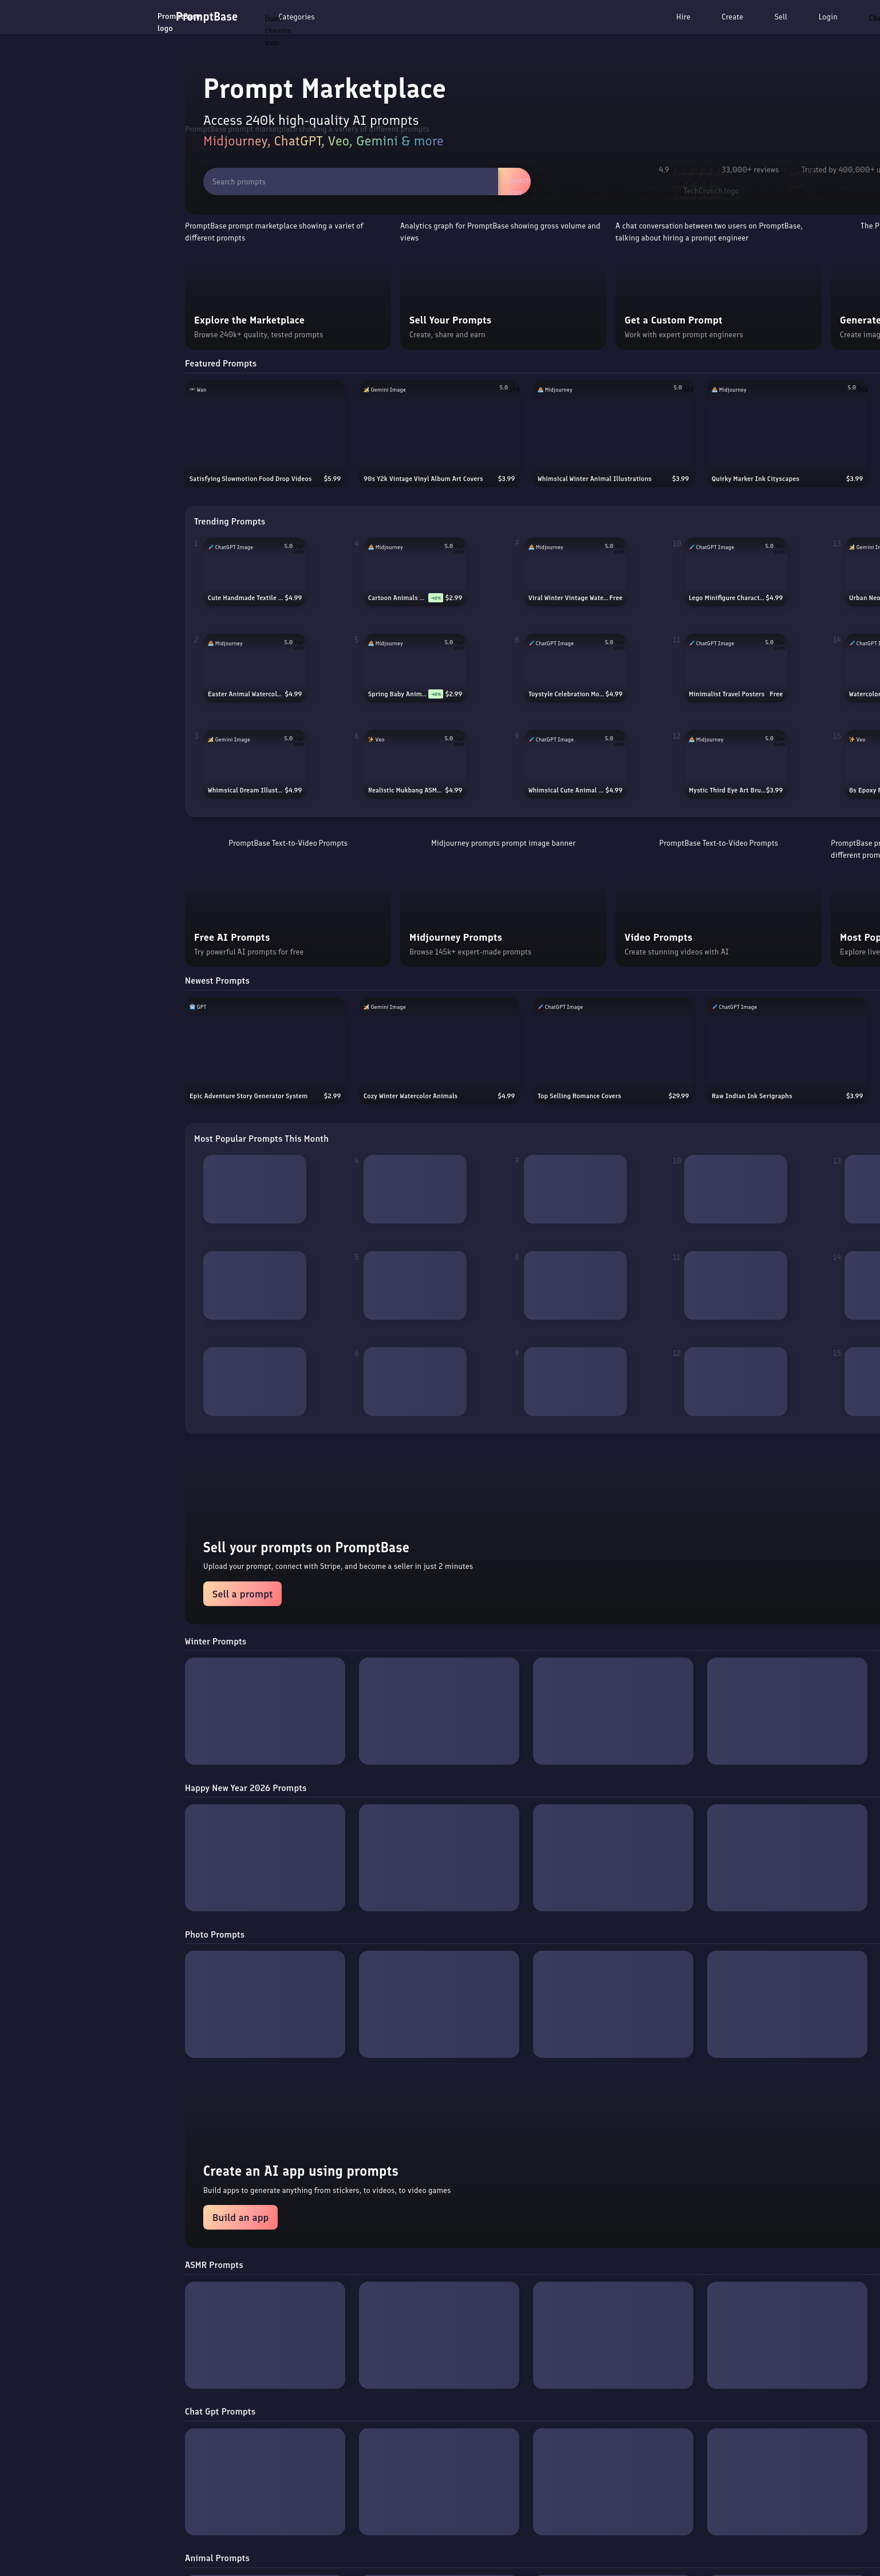Click GPT icon on Epic Adventure Story card
This screenshot has width=880, height=2576.
[192, 1007]
